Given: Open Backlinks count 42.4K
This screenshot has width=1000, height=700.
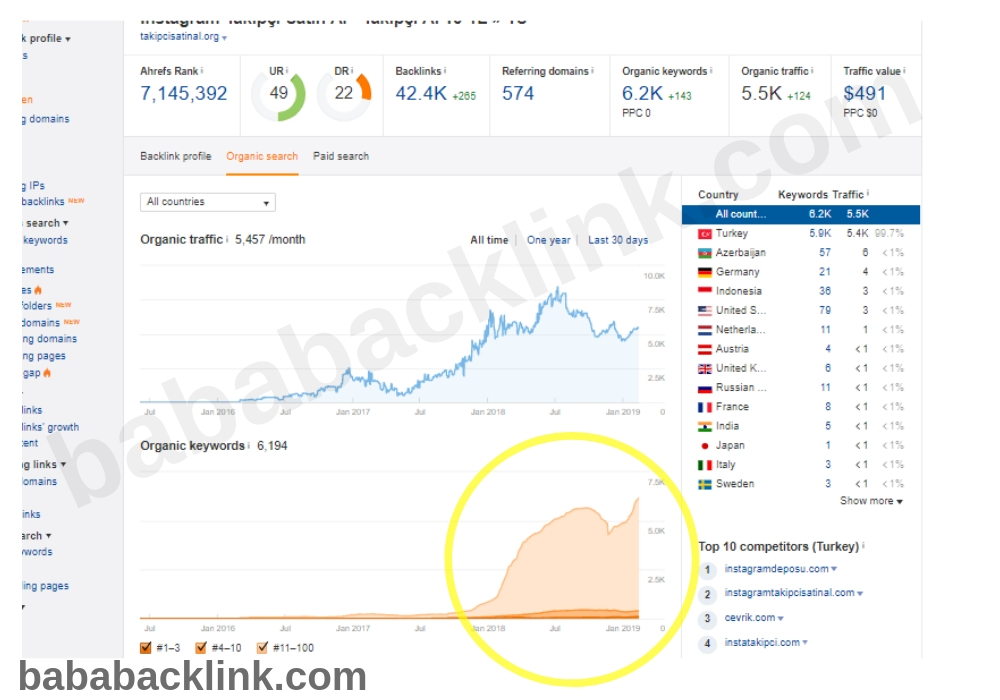Looking at the screenshot, I should click(x=421, y=94).
